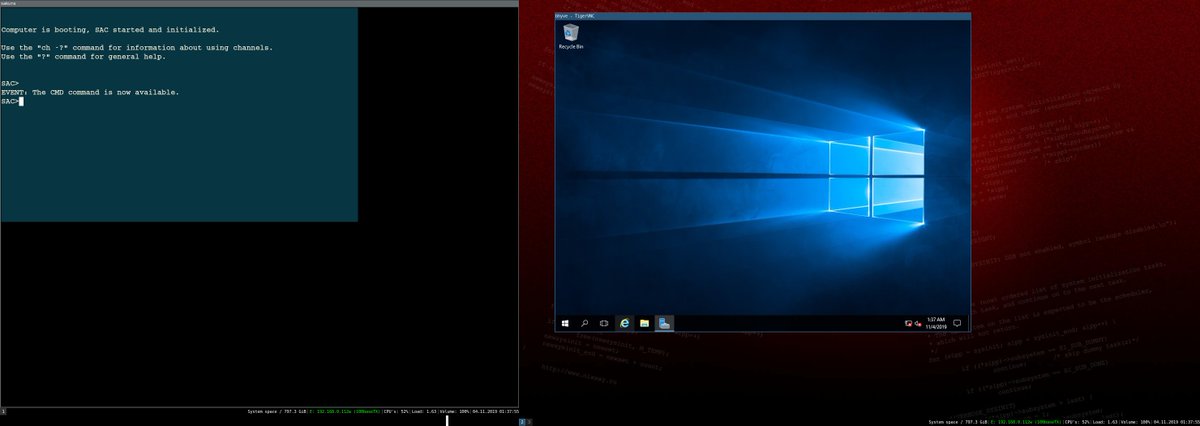
Task: Switch to workspace 3 on right monitor bar
Action: click(x=530, y=421)
